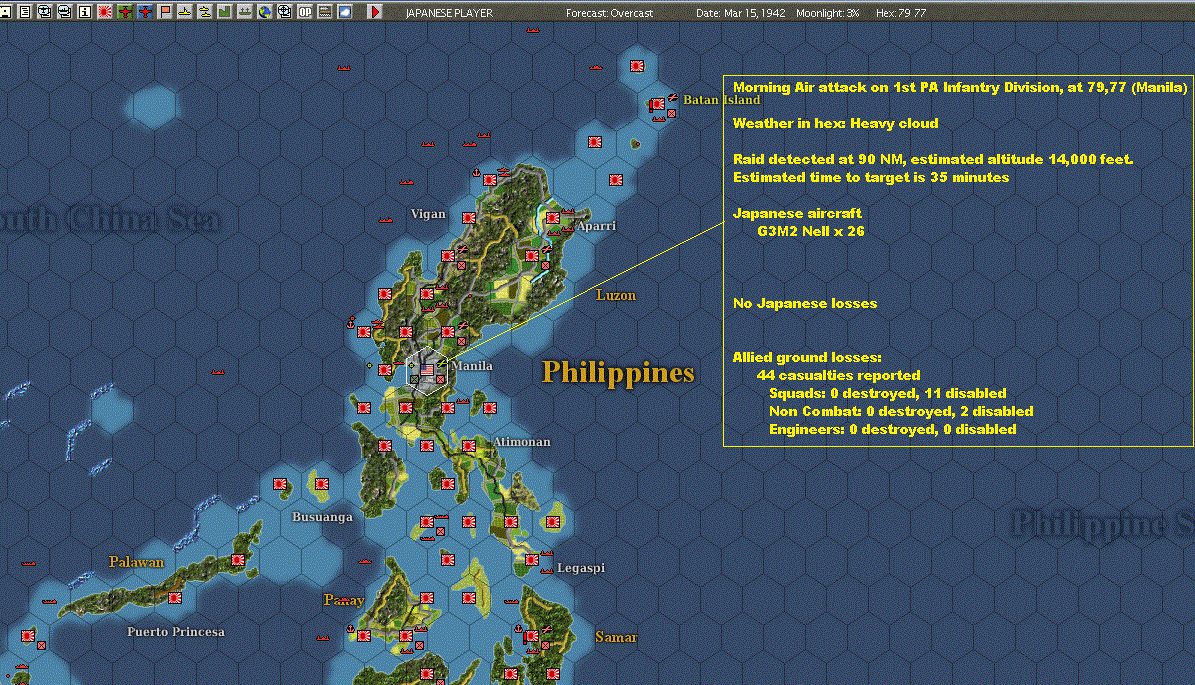The image size is (1195, 685).
Task: Click the Panay island label
Action: click(x=344, y=600)
